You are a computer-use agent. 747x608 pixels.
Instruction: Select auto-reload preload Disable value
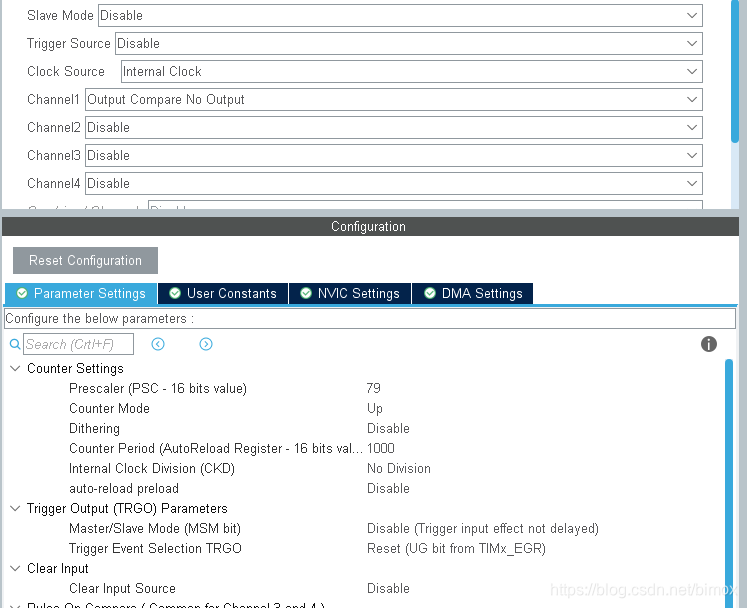(x=388, y=488)
